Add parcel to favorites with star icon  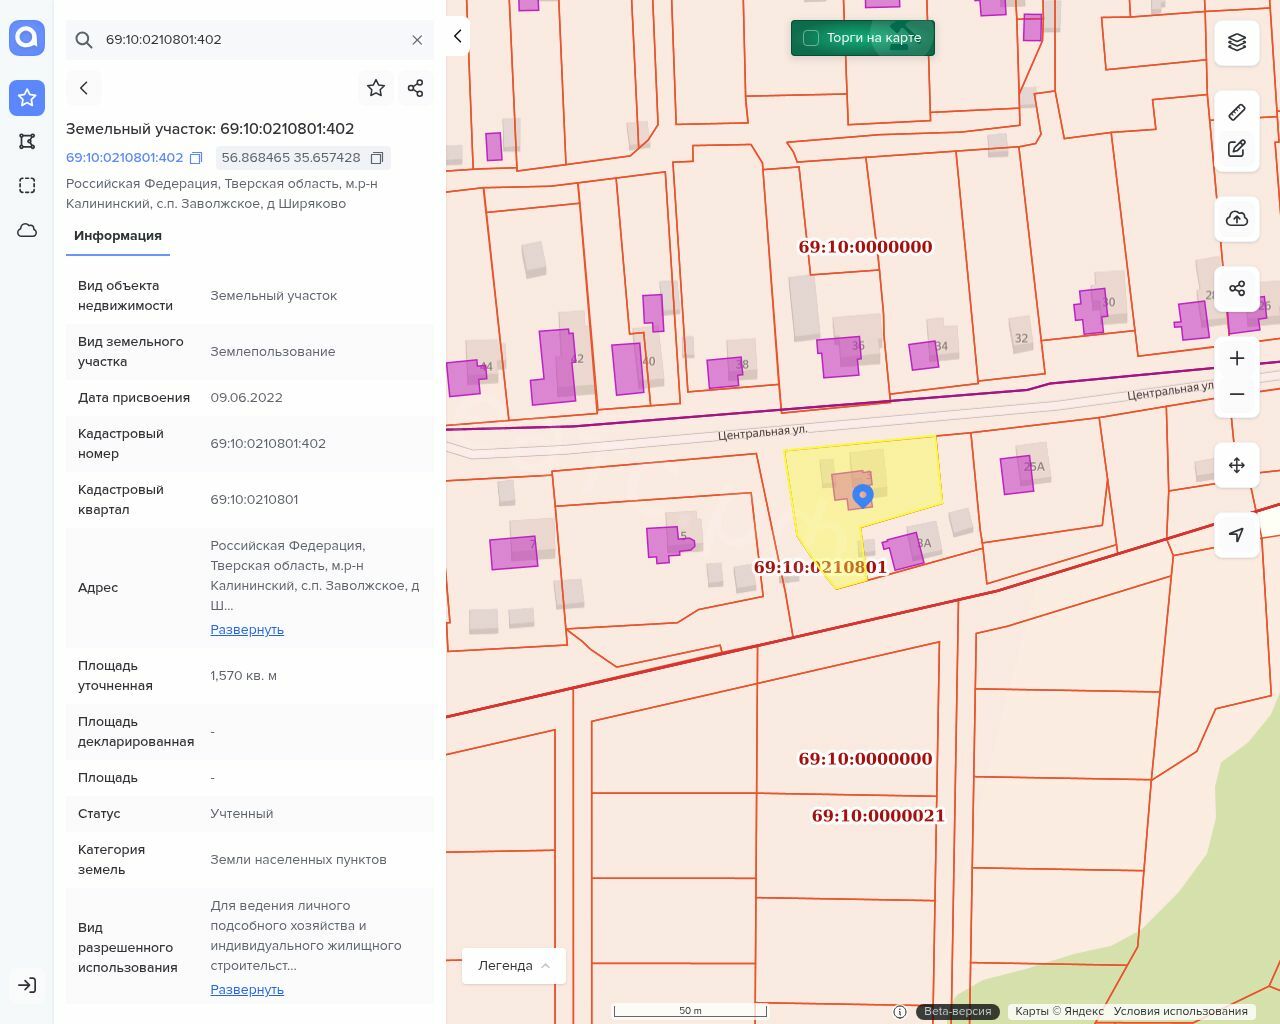376,88
